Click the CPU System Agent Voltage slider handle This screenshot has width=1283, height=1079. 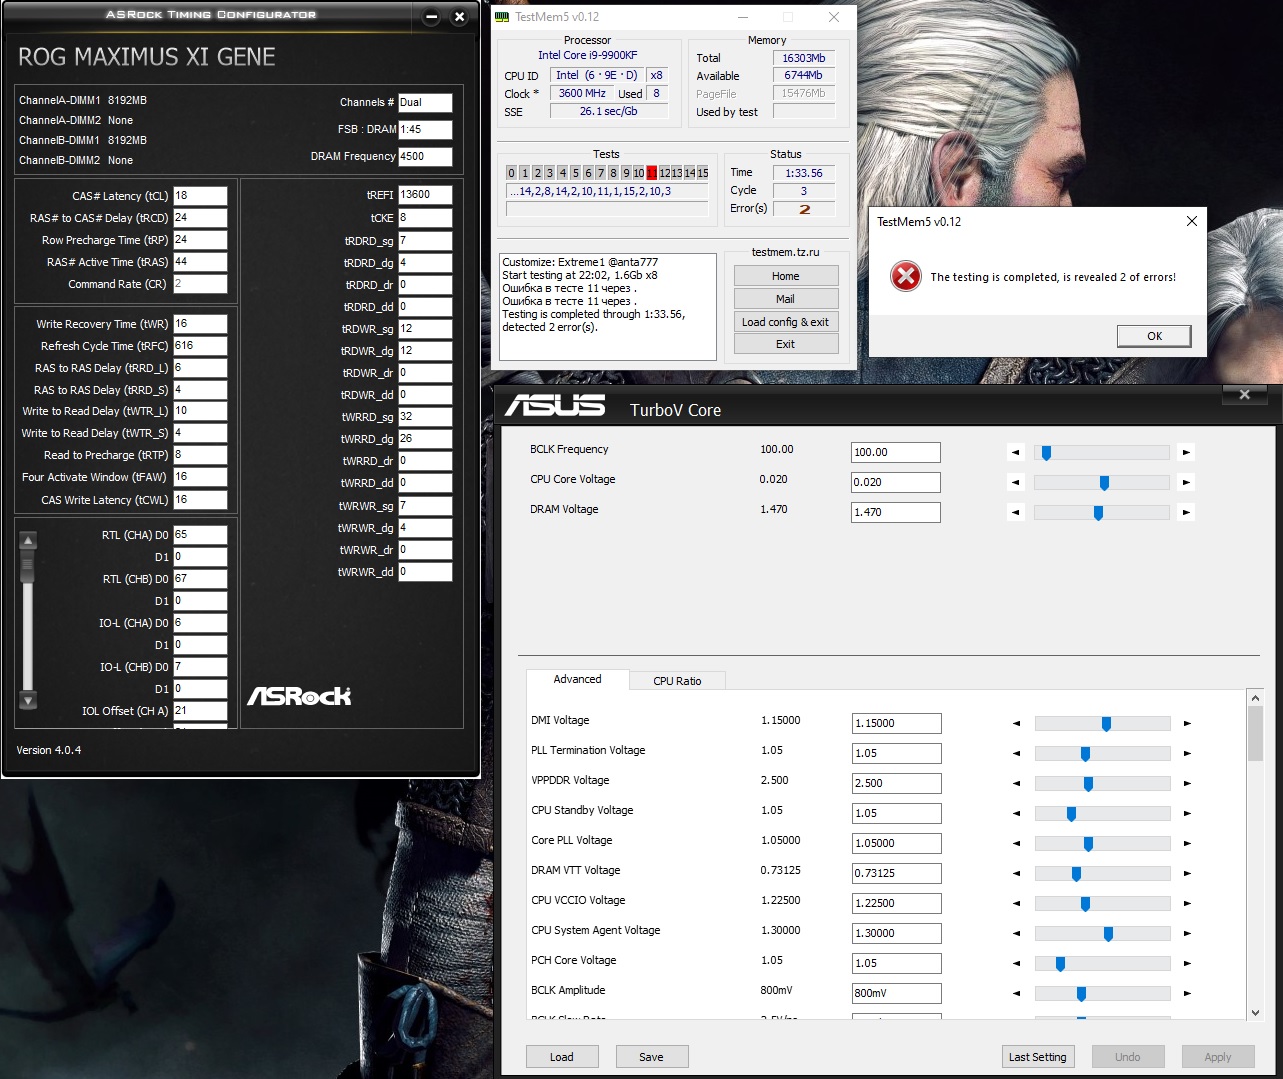(x=1108, y=934)
